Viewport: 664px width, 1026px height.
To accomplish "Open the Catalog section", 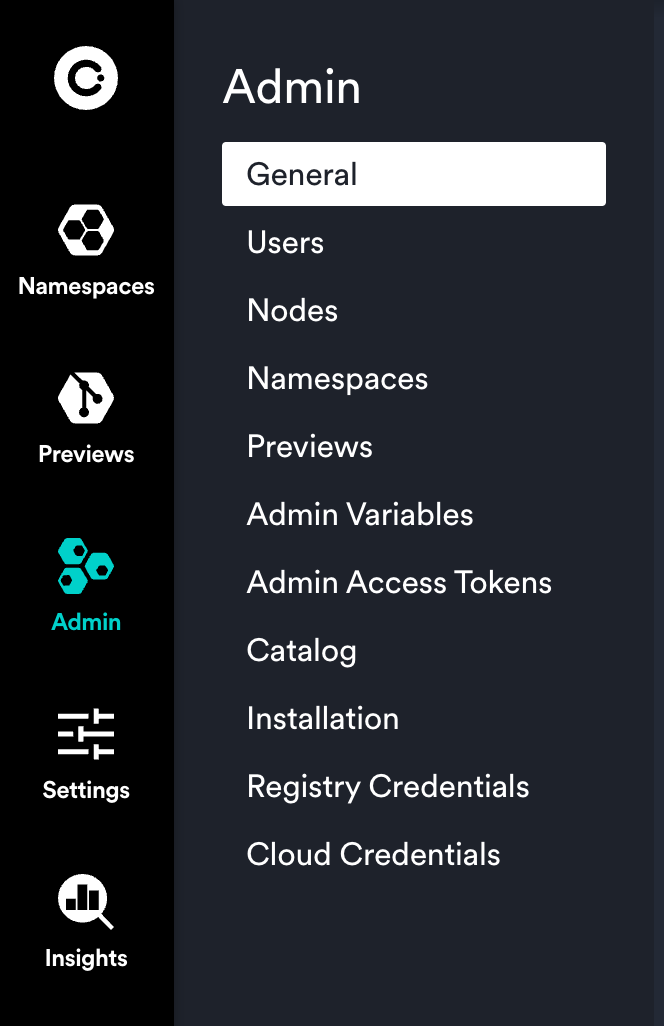I will pyautogui.click(x=301, y=650).
